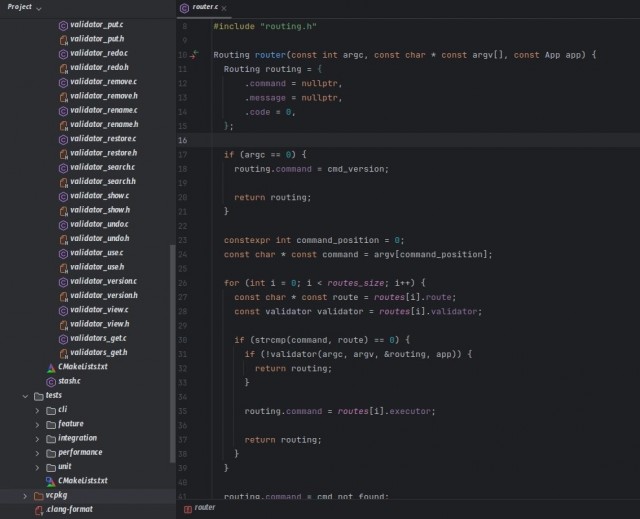Close the router.c editor tab
The image size is (640, 519).
224,8
